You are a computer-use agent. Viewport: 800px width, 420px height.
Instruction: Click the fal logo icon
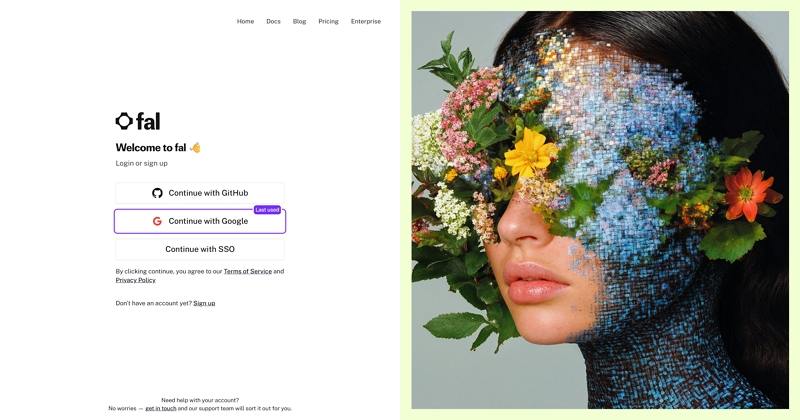pyautogui.click(x=124, y=121)
